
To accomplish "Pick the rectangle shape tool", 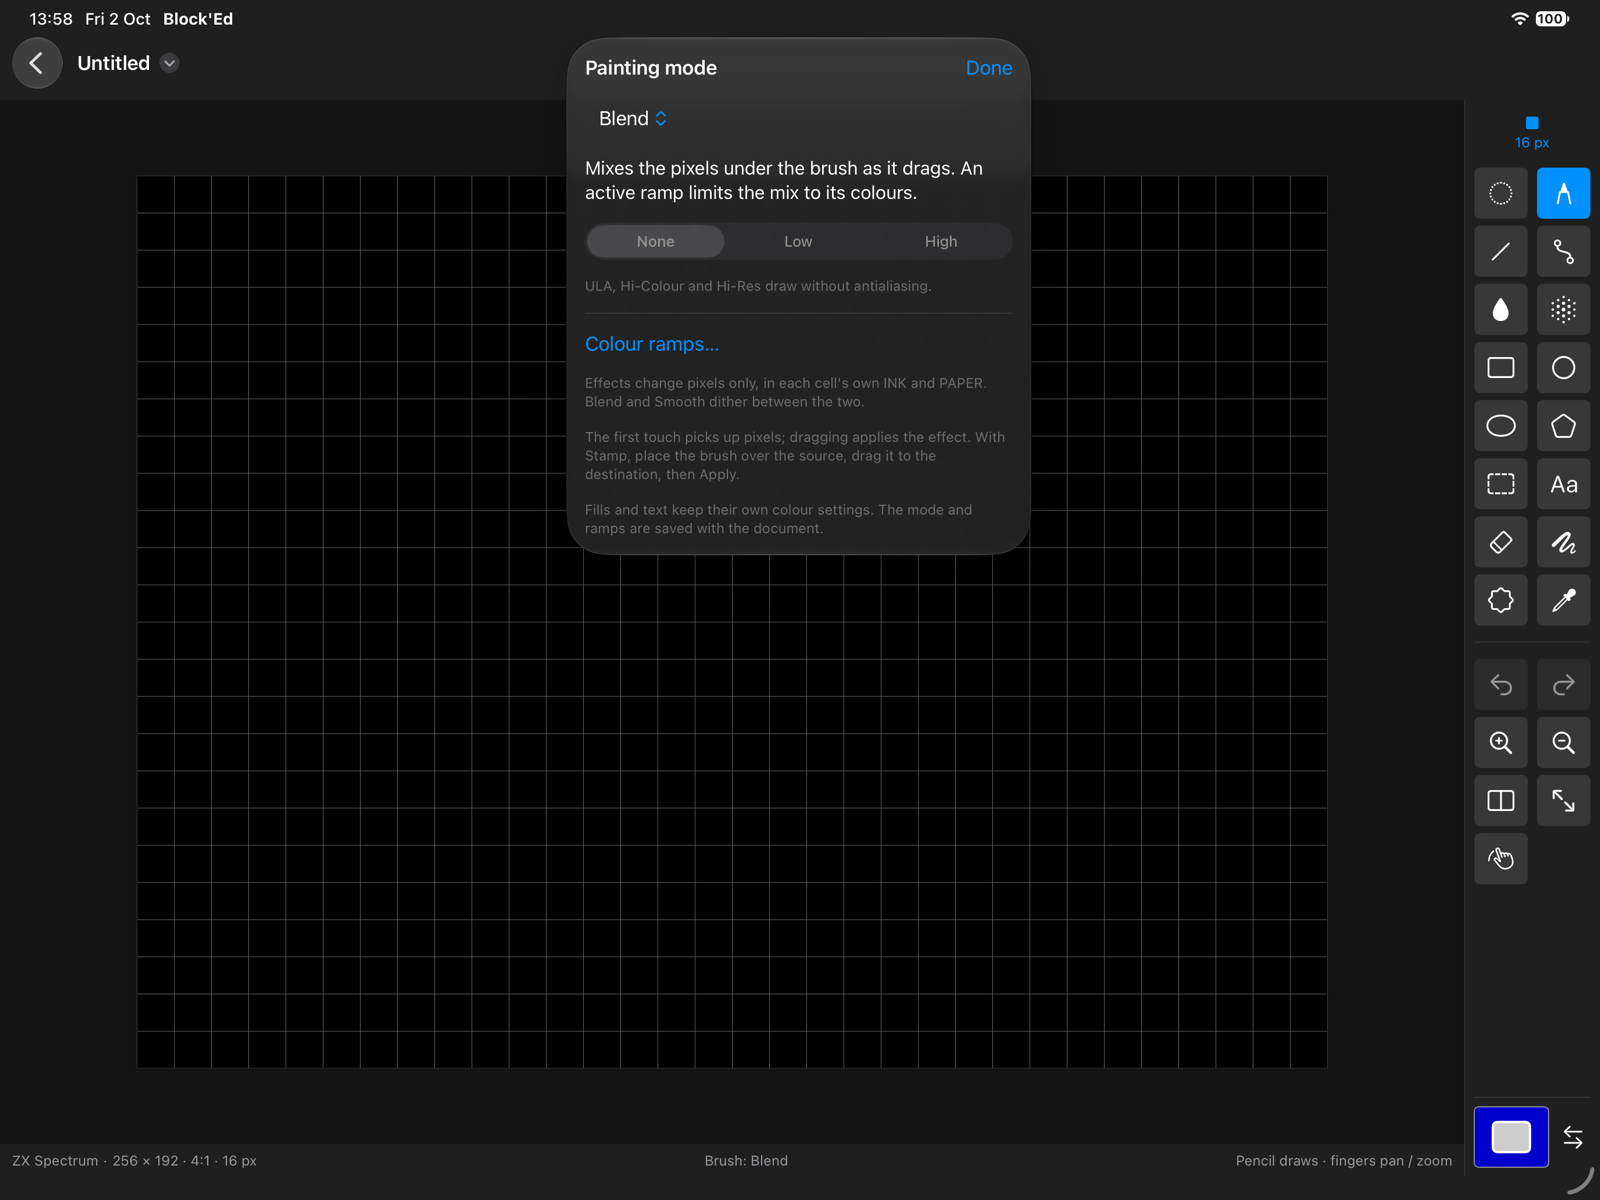I will tap(1500, 368).
